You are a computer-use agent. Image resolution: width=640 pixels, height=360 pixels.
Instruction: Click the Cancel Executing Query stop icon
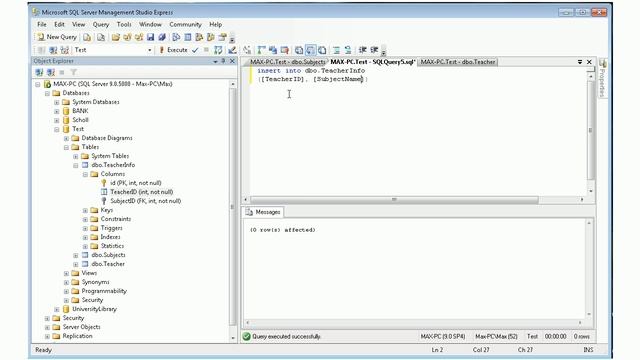point(206,50)
